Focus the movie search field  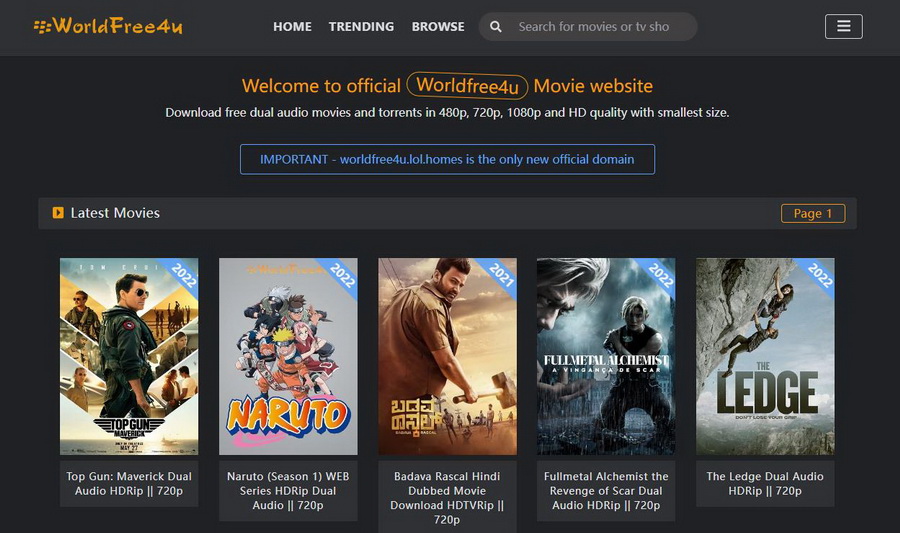point(588,27)
